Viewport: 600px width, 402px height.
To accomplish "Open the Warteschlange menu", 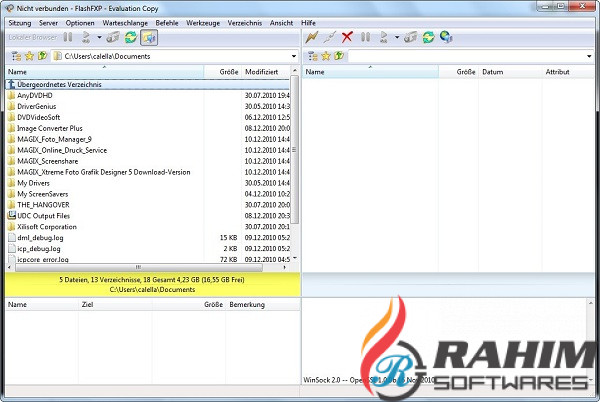I will (125, 23).
